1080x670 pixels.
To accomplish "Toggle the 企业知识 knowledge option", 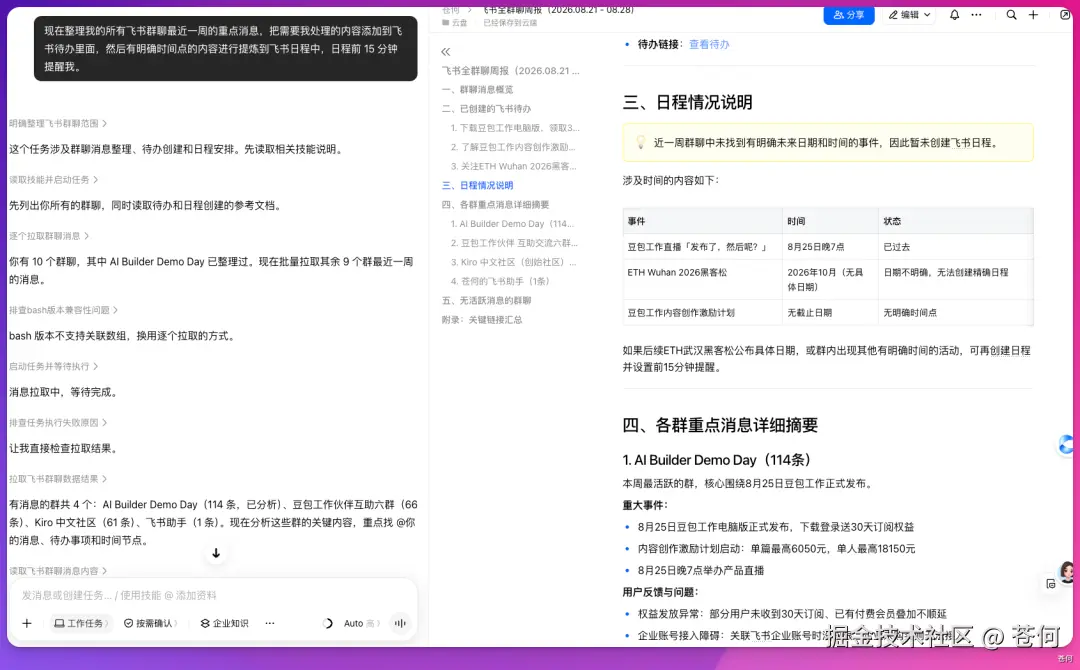I will point(225,623).
